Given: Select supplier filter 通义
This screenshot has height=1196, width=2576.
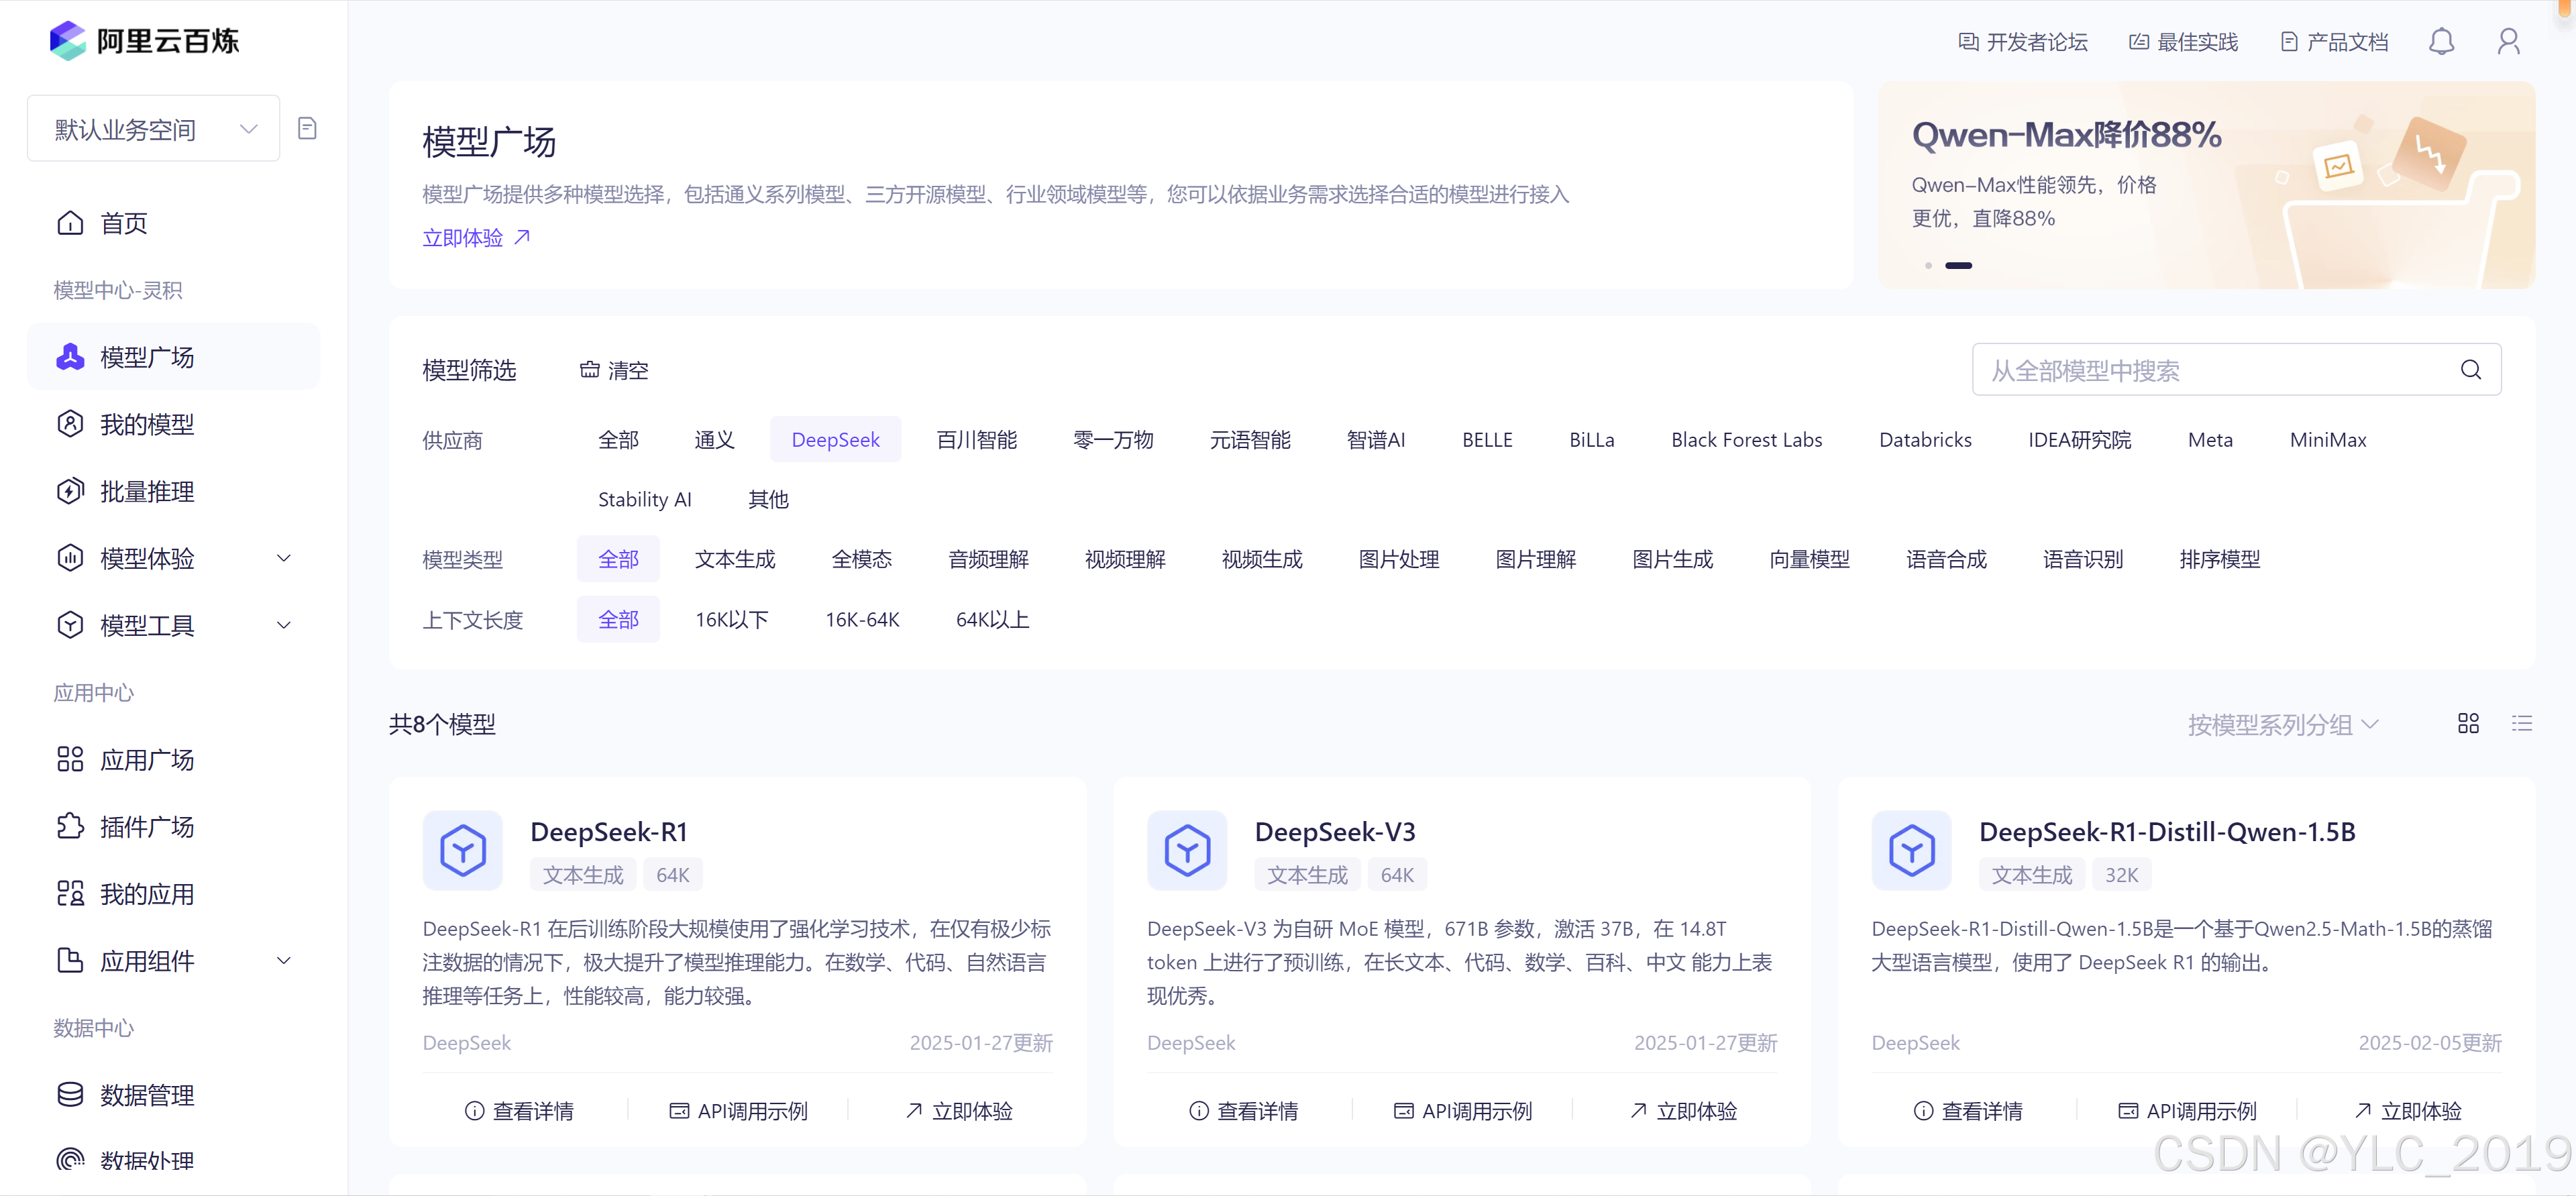Looking at the screenshot, I should pos(714,439).
